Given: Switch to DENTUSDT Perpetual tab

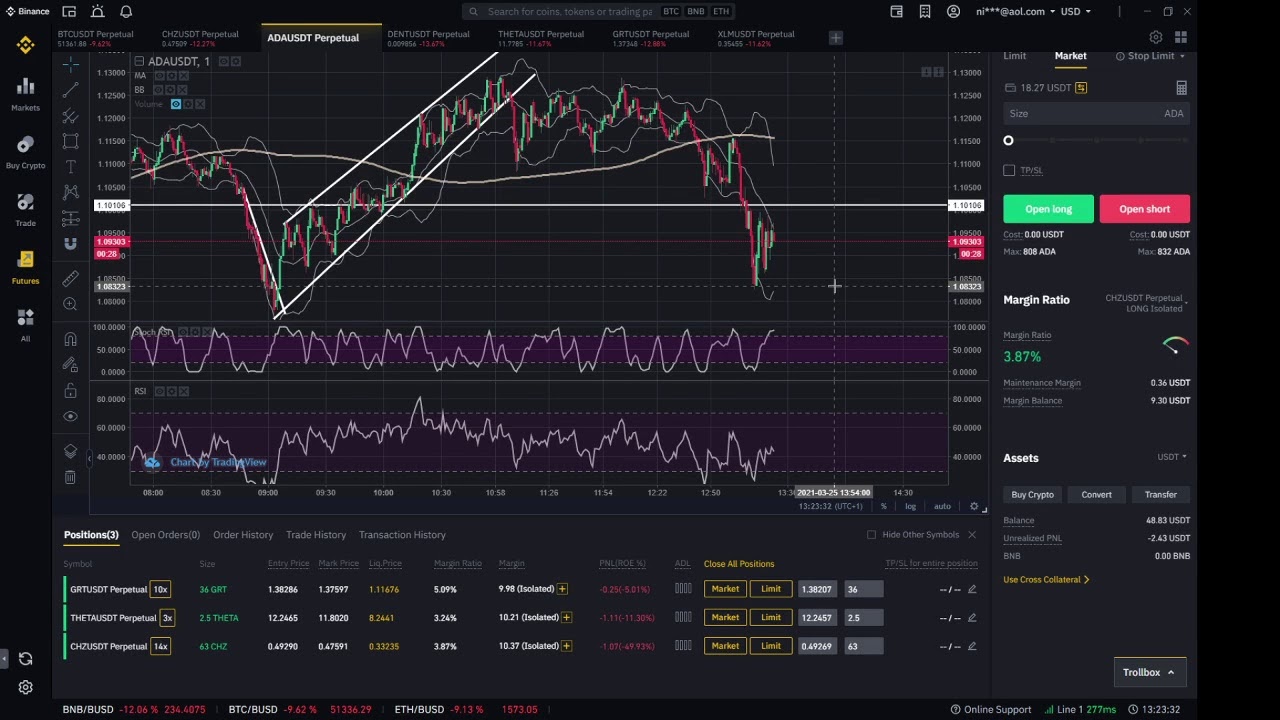Looking at the screenshot, I should pyautogui.click(x=428, y=38).
